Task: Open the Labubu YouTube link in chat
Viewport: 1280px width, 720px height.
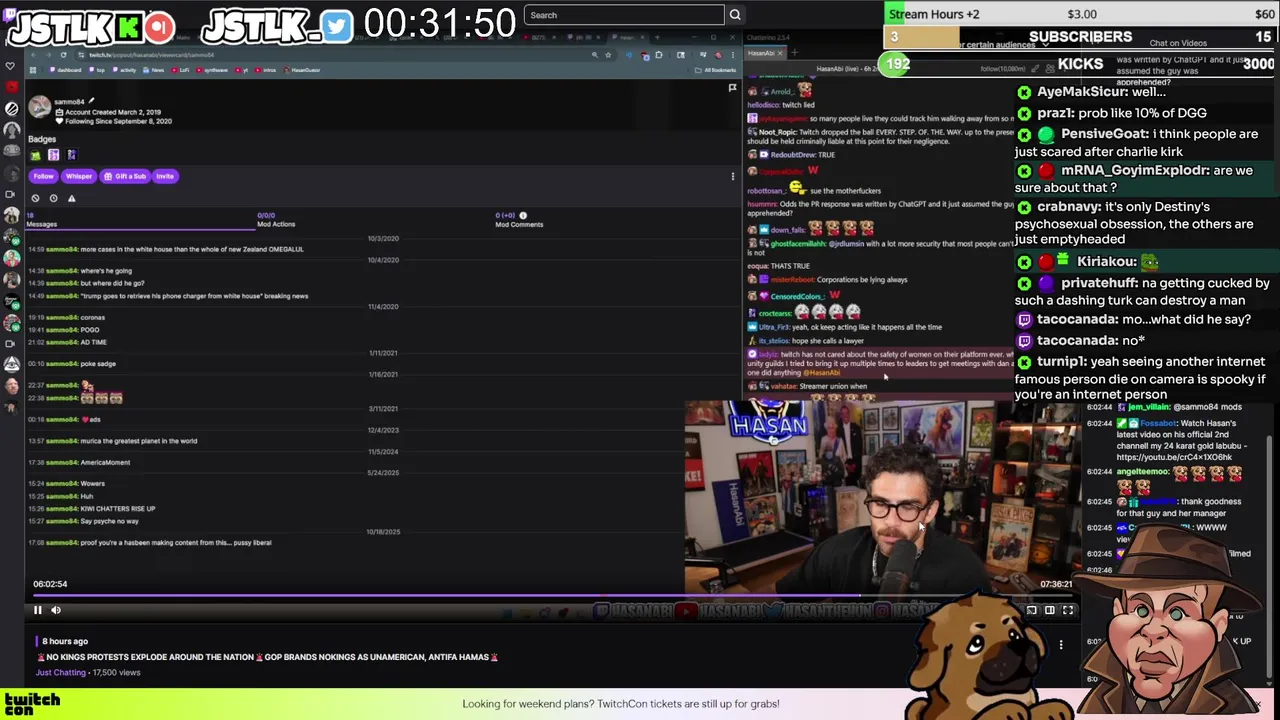Action: pos(1175,457)
